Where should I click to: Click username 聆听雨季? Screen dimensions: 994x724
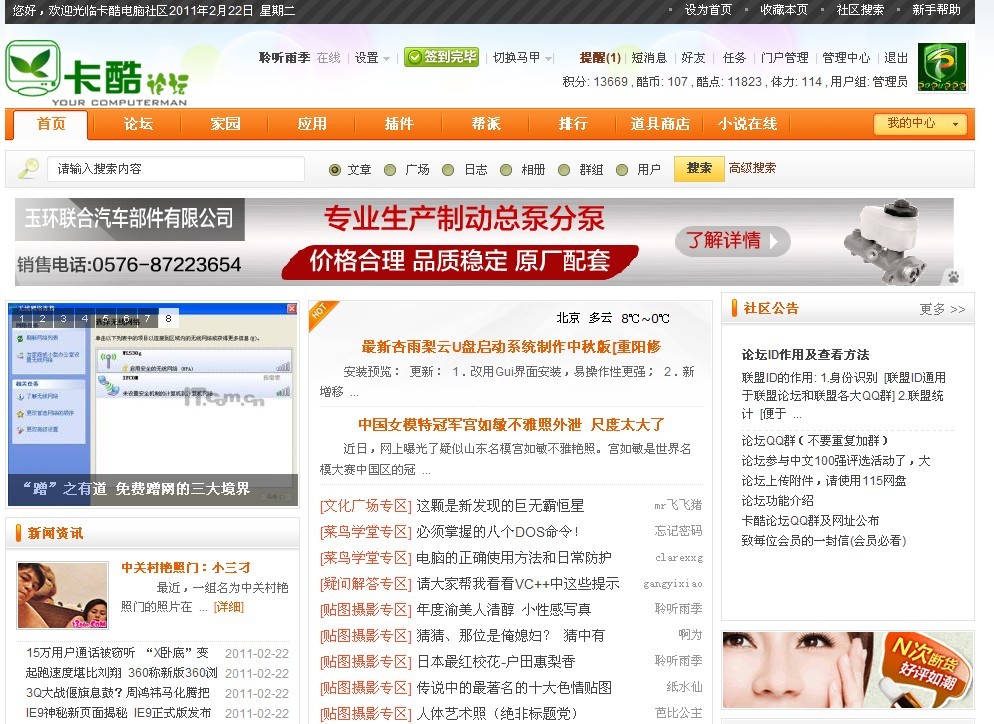284,58
